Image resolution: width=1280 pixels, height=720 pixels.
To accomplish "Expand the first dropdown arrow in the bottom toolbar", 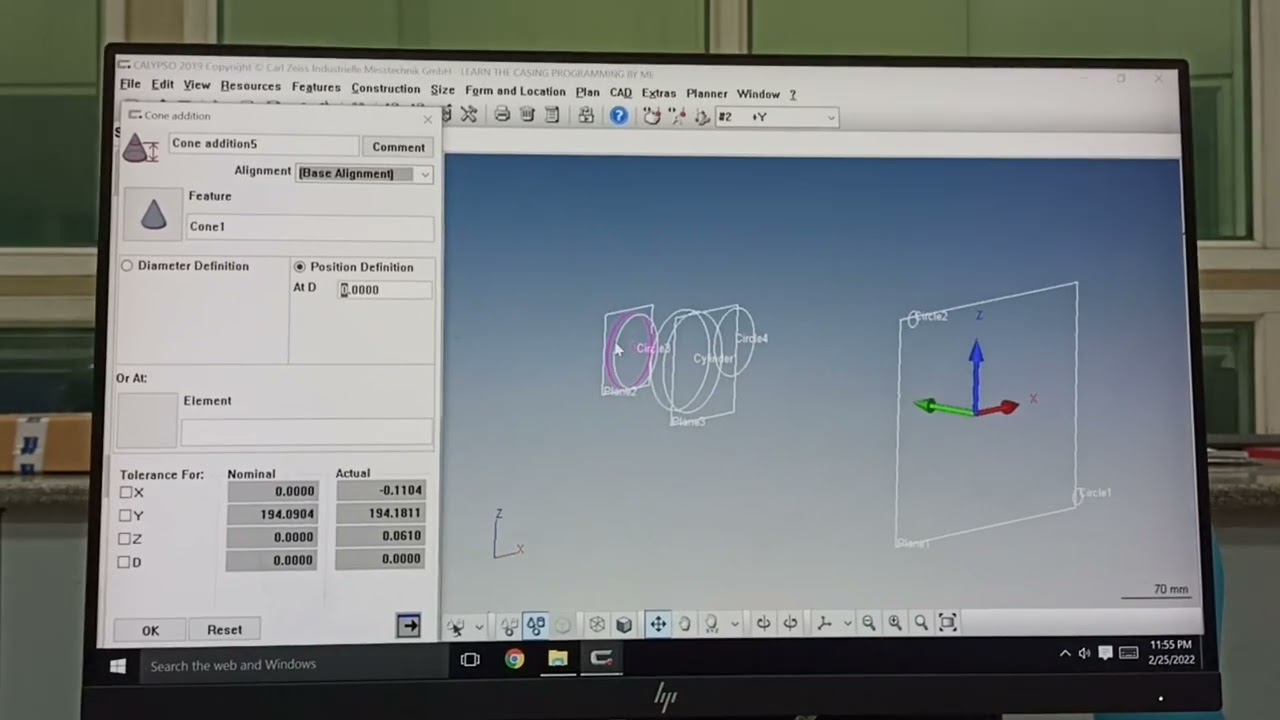I will pos(479,626).
